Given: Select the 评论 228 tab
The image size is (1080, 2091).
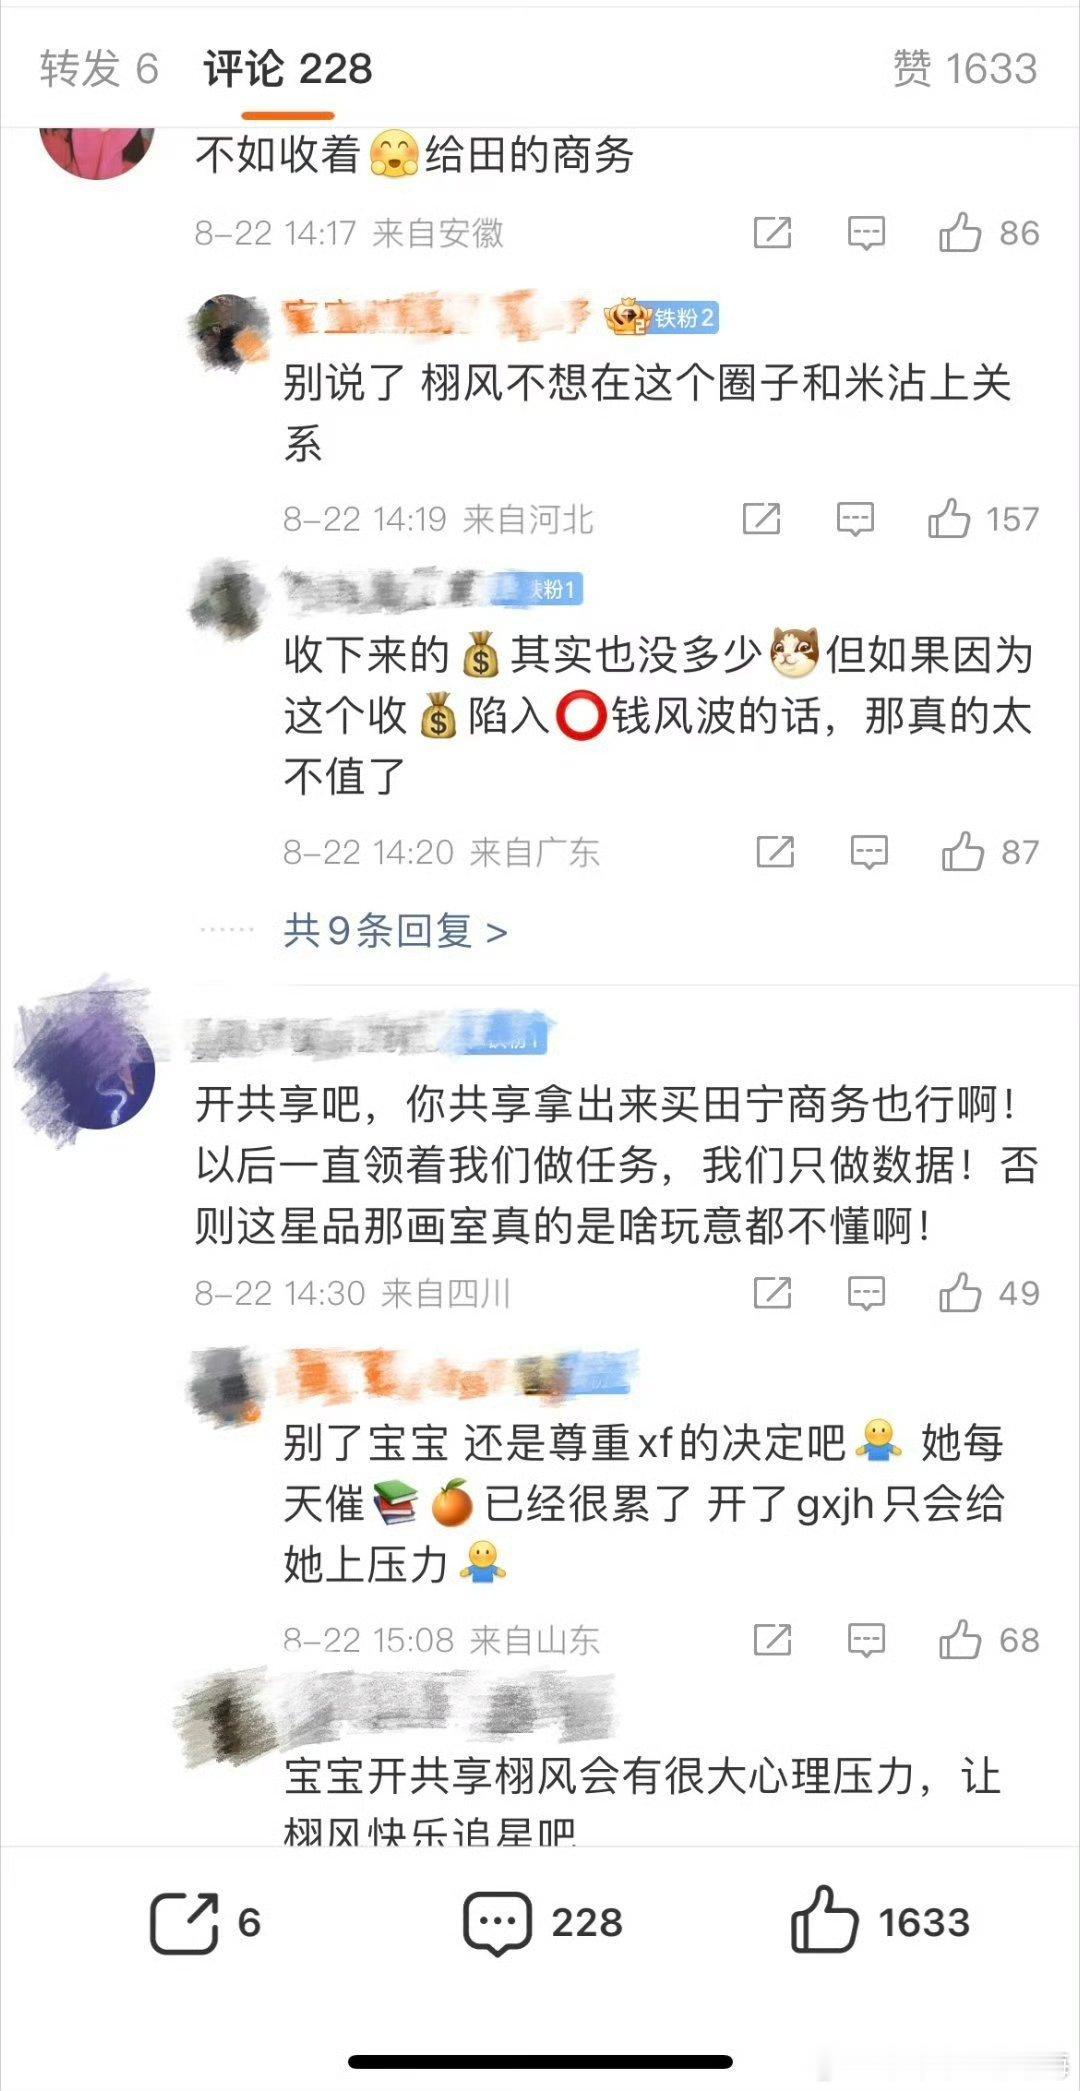Looking at the screenshot, I should click(287, 69).
